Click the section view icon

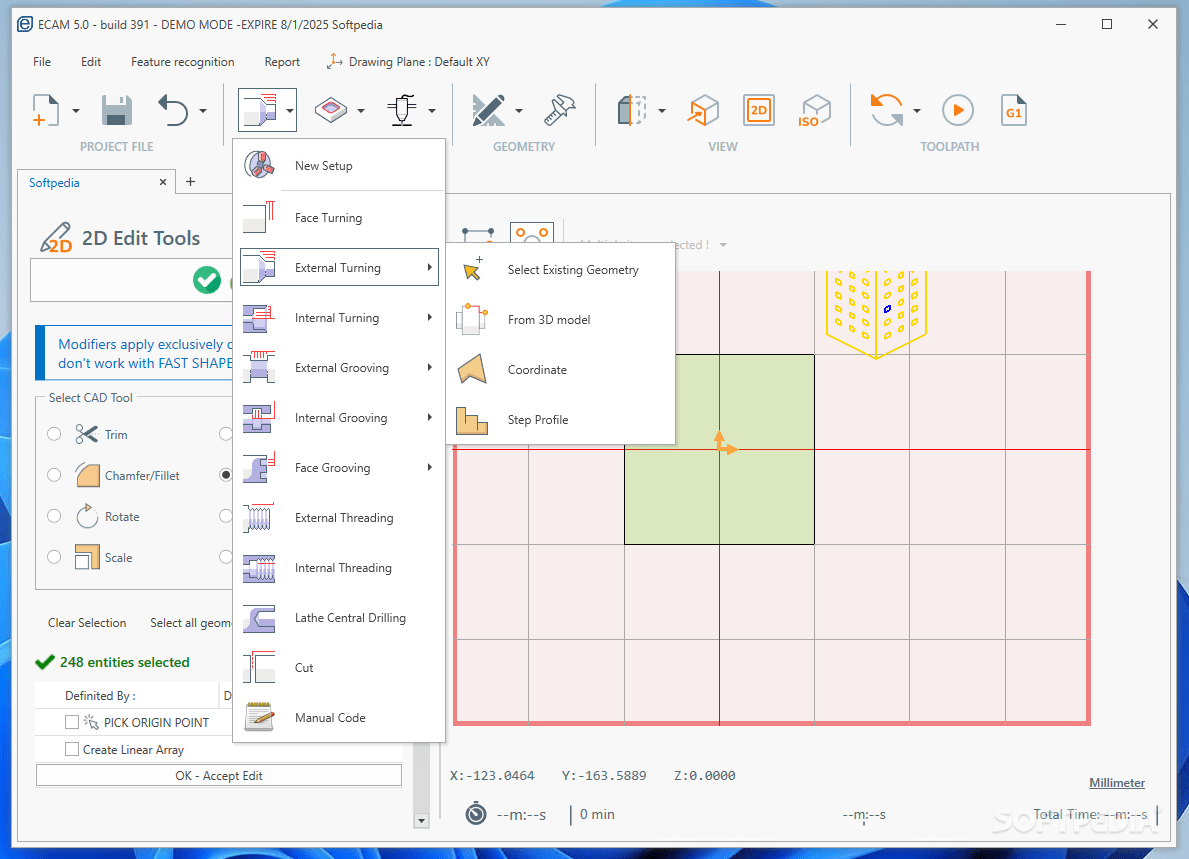tap(632, 111)
